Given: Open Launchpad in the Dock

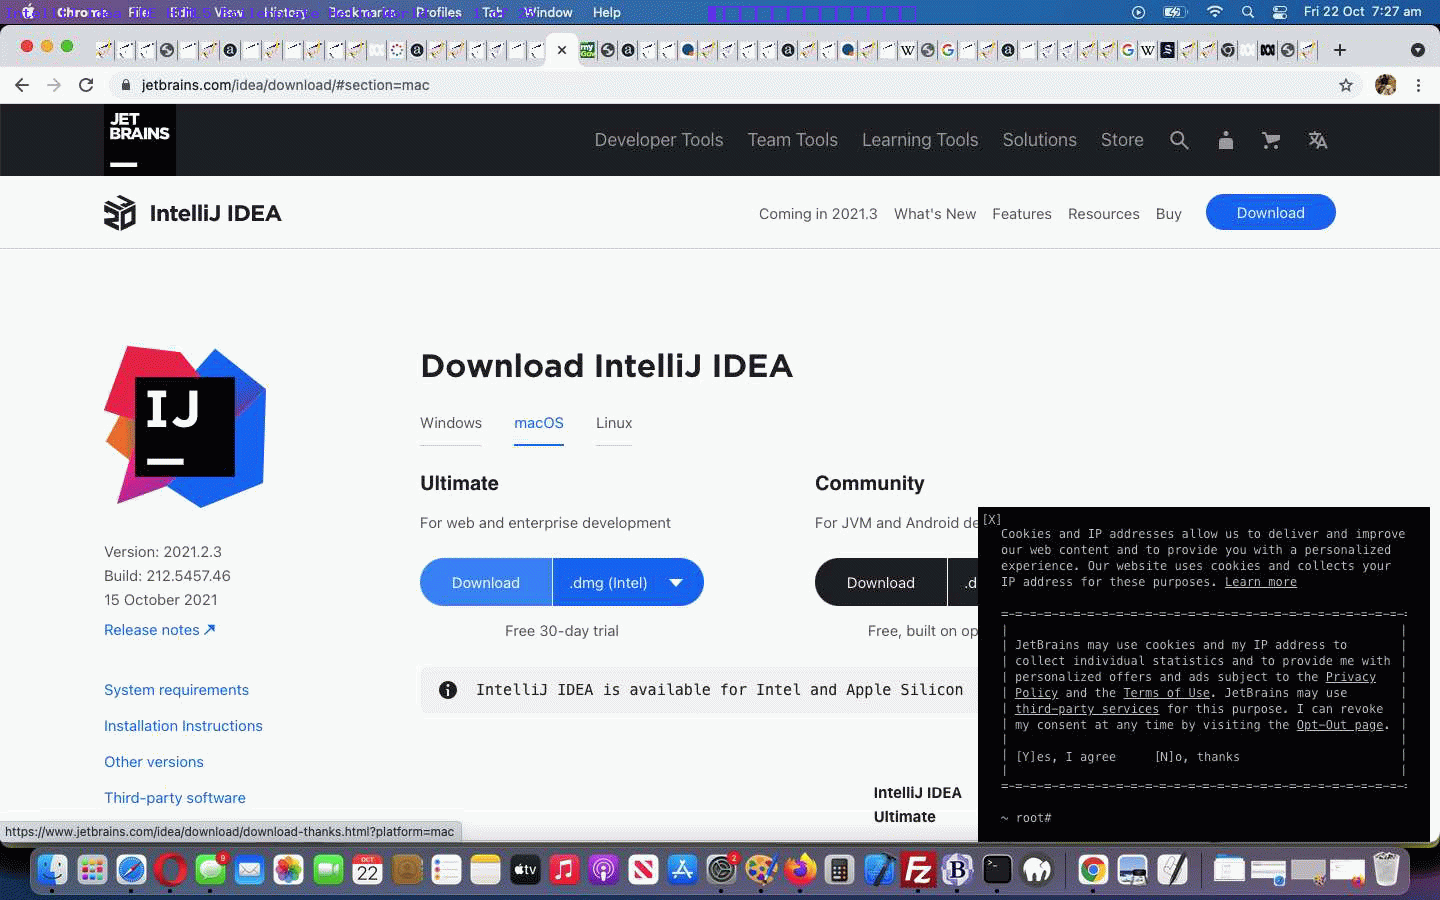Looking at the screenshot, I should click(x=92, y=870).
